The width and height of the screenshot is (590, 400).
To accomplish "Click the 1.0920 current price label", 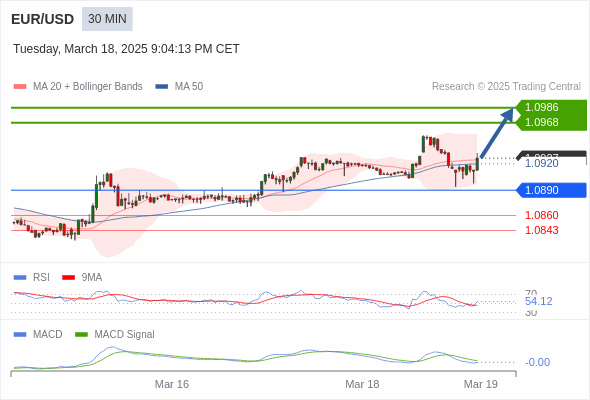I will (x=541, y=163).
